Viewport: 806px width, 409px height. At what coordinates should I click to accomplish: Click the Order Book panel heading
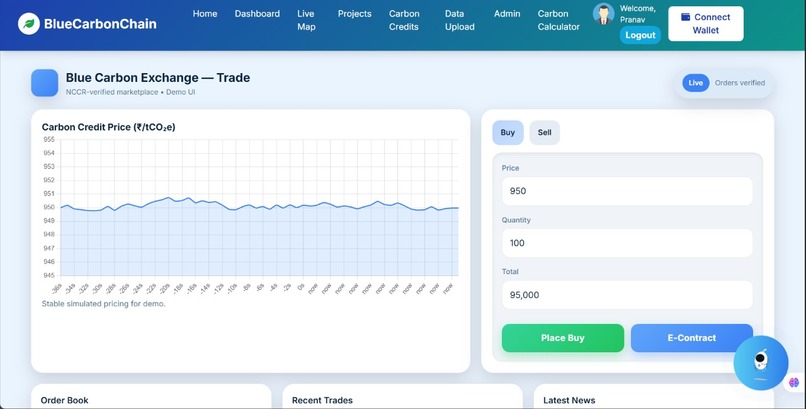point(64,400)
